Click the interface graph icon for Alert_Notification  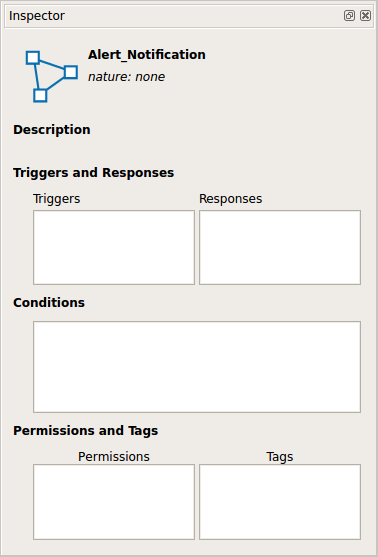click(52, 76)
